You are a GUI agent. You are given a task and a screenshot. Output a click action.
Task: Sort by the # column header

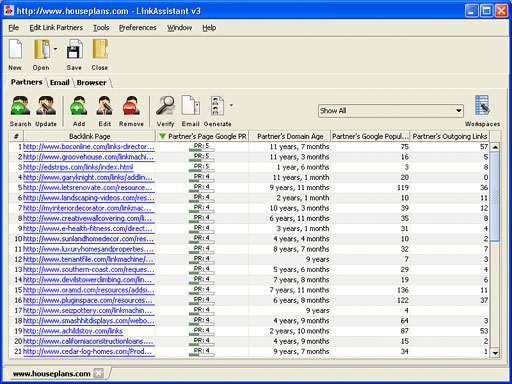coord(16,136)
